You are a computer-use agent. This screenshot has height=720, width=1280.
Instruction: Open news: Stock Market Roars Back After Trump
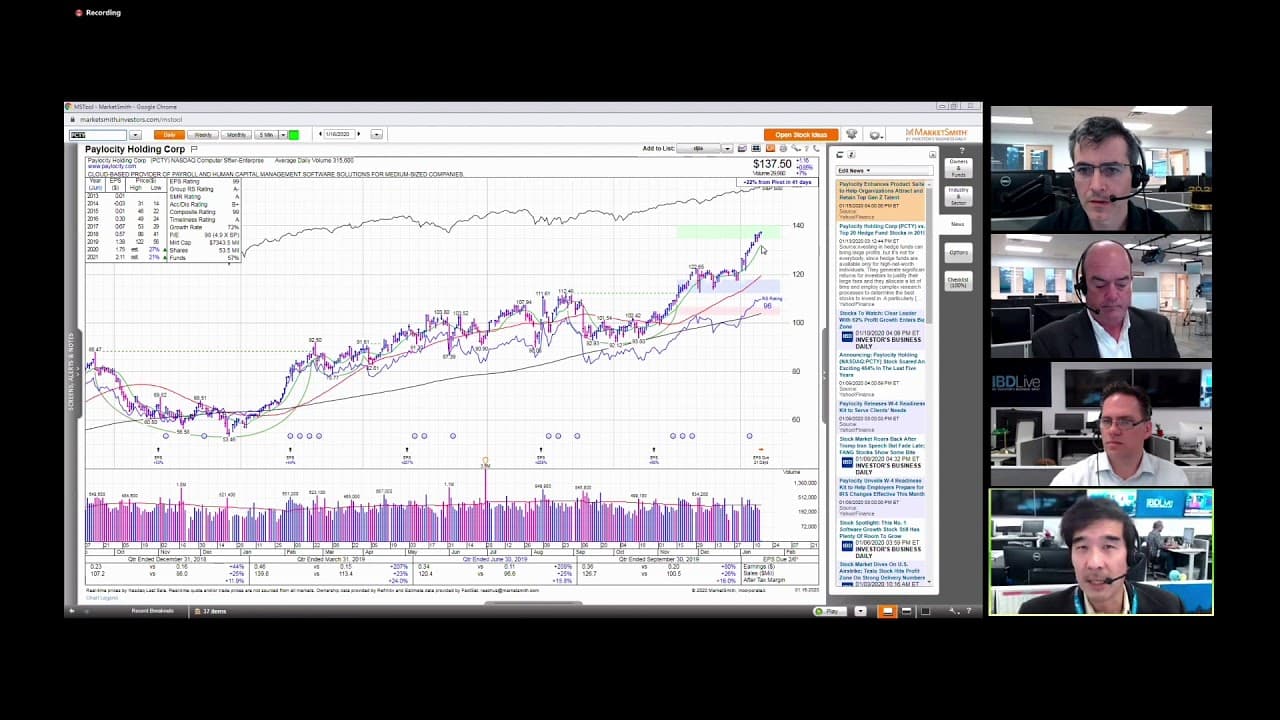coord(882,445)
